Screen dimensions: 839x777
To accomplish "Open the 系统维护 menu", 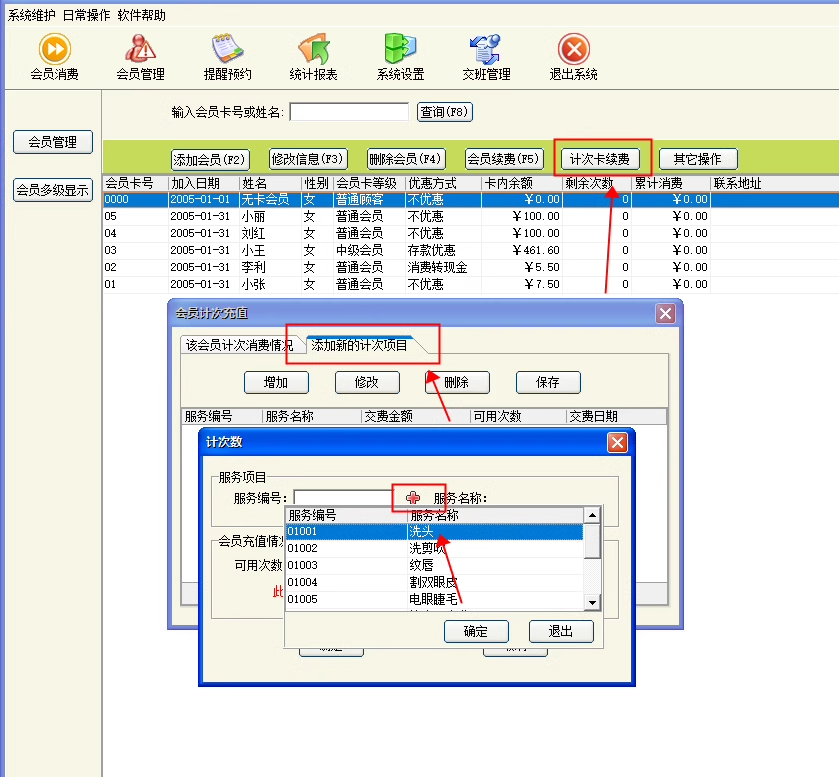I will point(31,16).
